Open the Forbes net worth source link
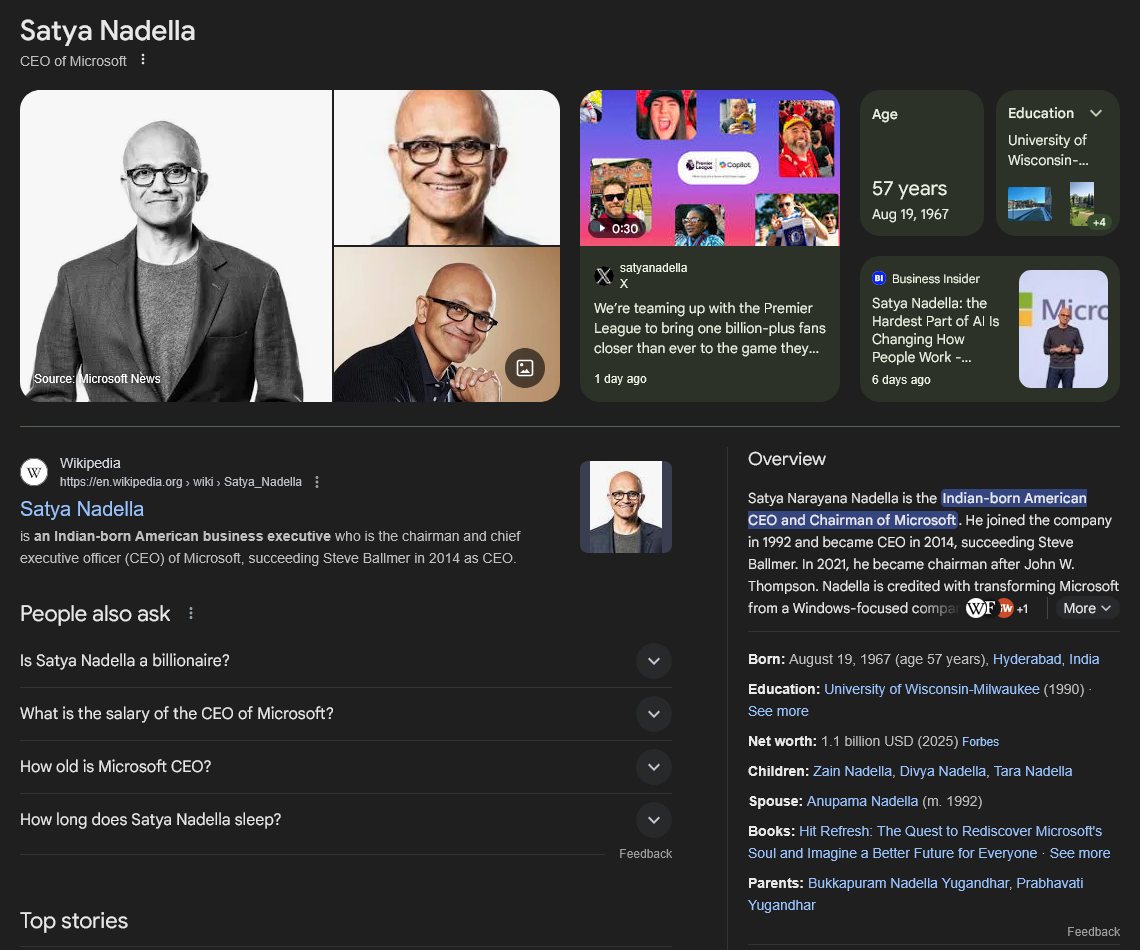Screen dimensions: 1140x950 coord(980,741)
